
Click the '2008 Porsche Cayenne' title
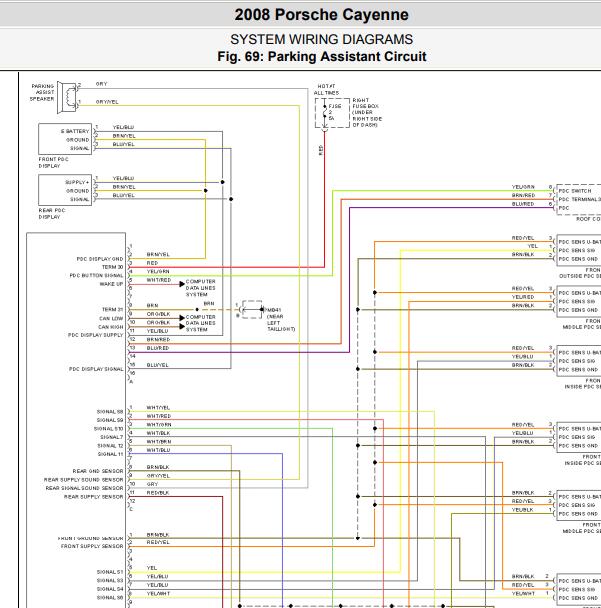pos(321,15)
